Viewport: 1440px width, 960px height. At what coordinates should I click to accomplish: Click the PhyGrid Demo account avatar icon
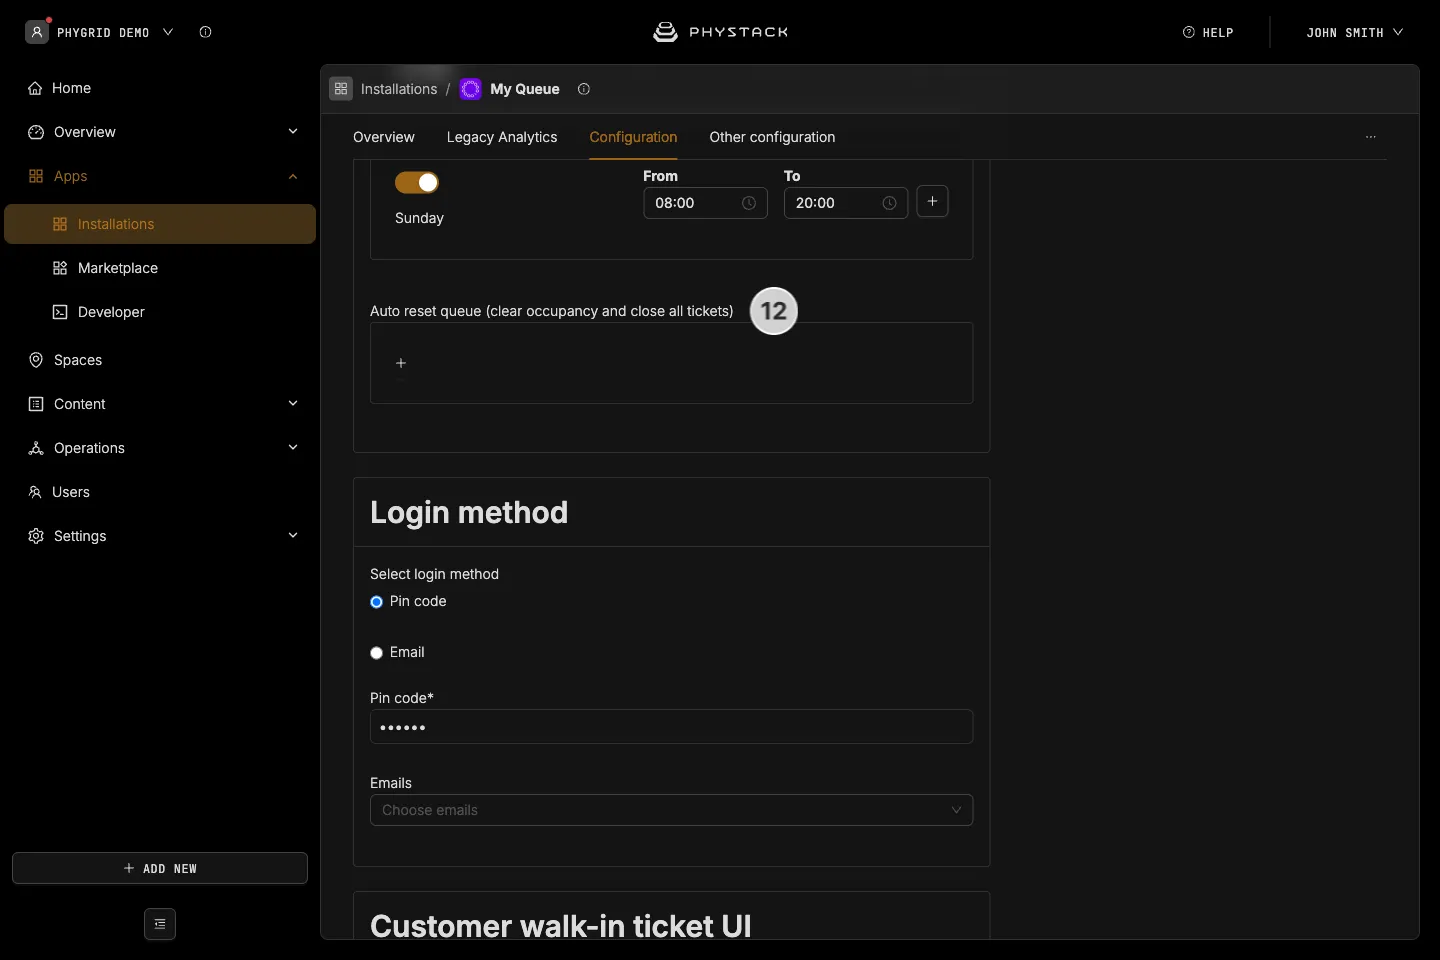[37, 32]
